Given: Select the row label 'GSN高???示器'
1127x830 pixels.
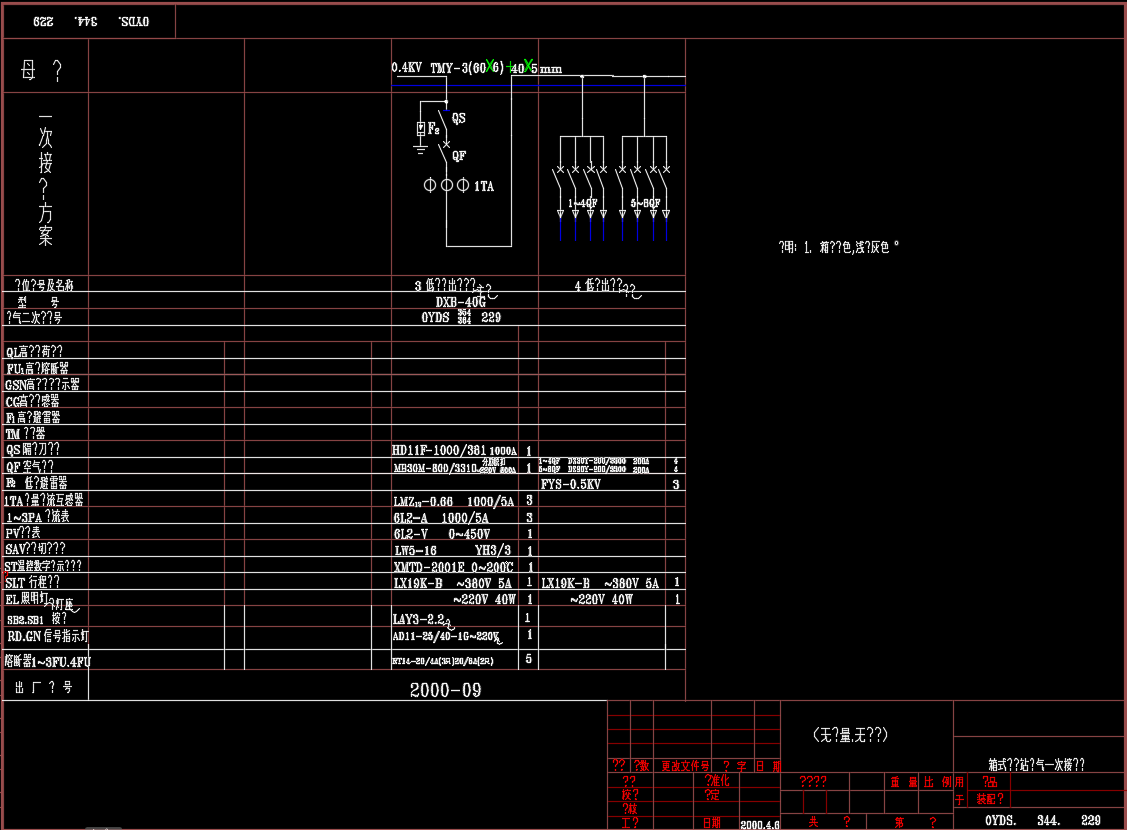Looking at the screenshot, I should coord(42,384).
